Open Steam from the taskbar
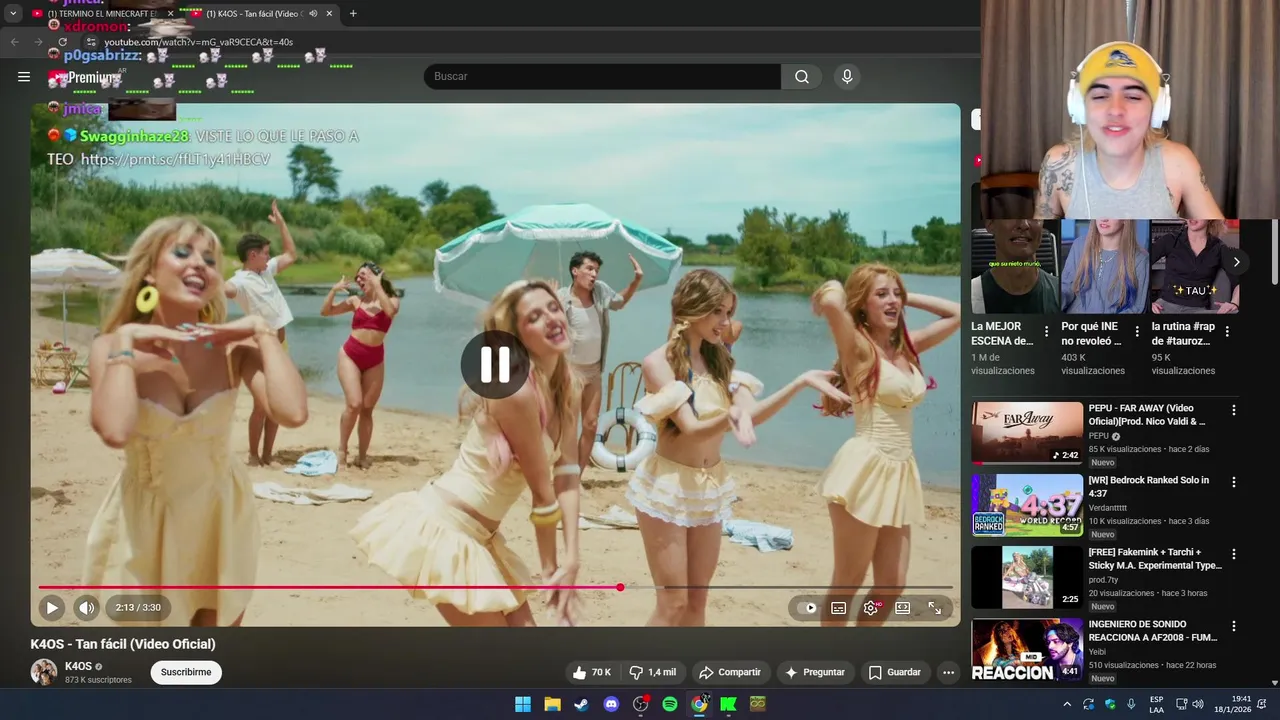The height and width of the screenshot is (720, 1280). [581, 704]
